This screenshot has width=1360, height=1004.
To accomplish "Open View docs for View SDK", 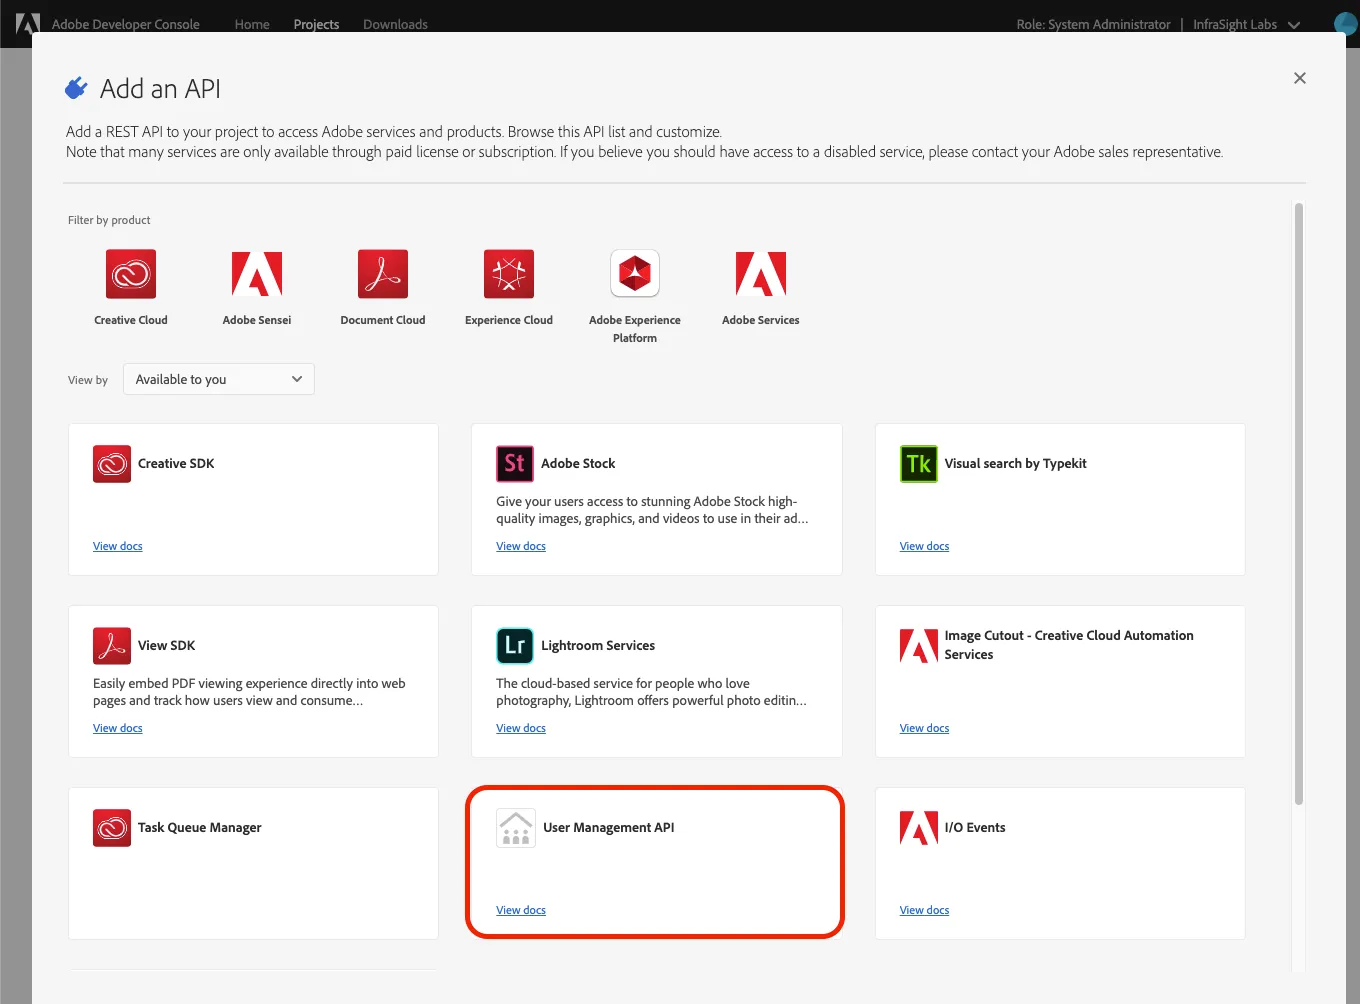I will (118, 728).
